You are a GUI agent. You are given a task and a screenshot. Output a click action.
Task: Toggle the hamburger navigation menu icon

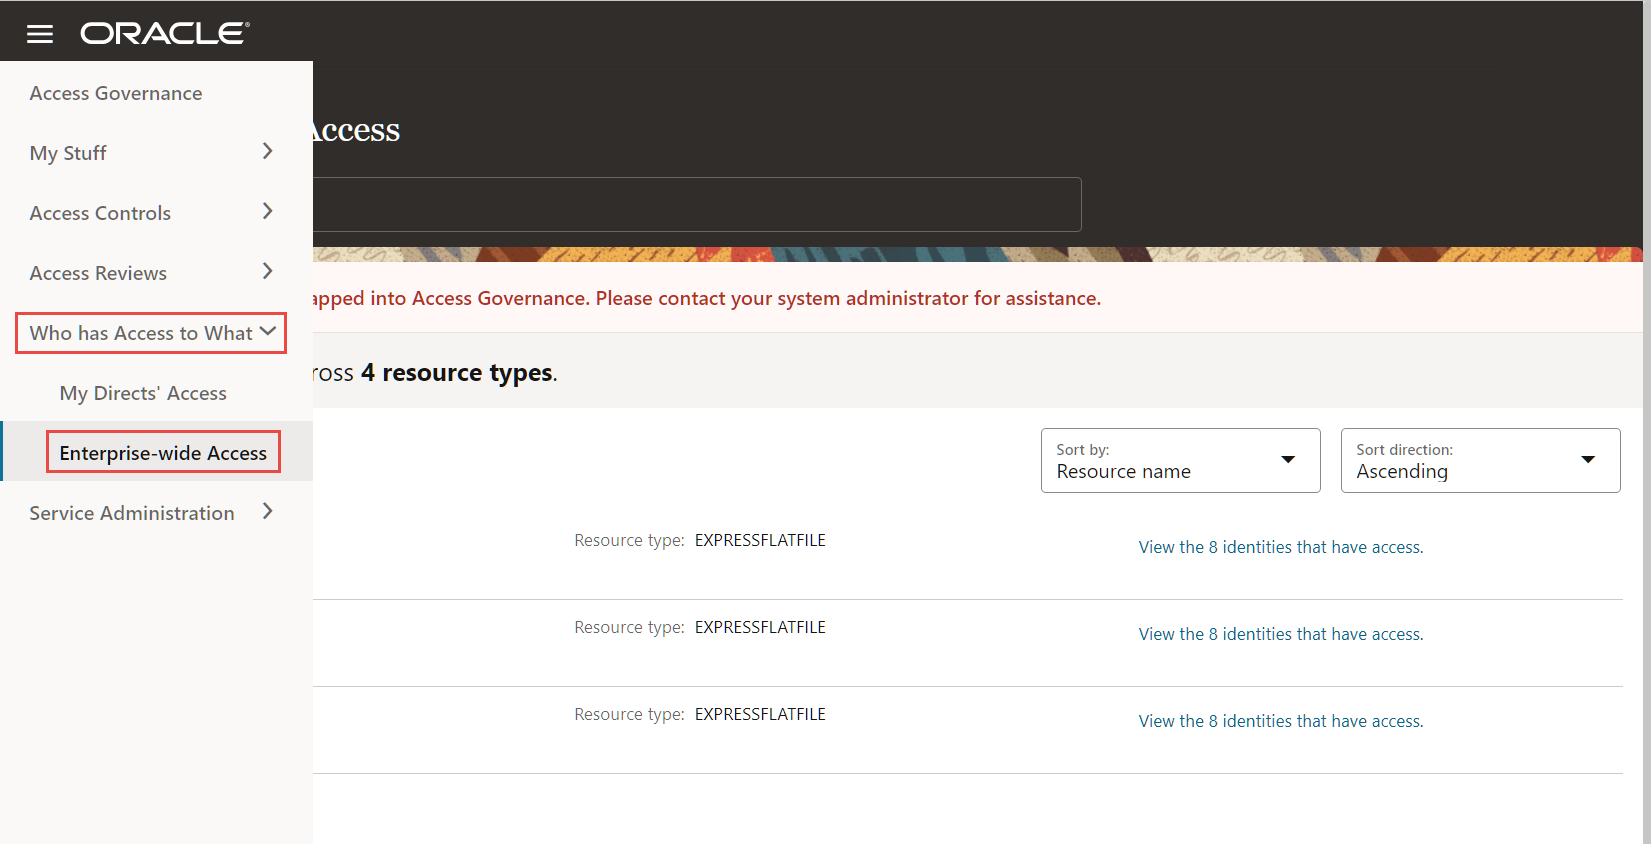click(x=40, y=34)
